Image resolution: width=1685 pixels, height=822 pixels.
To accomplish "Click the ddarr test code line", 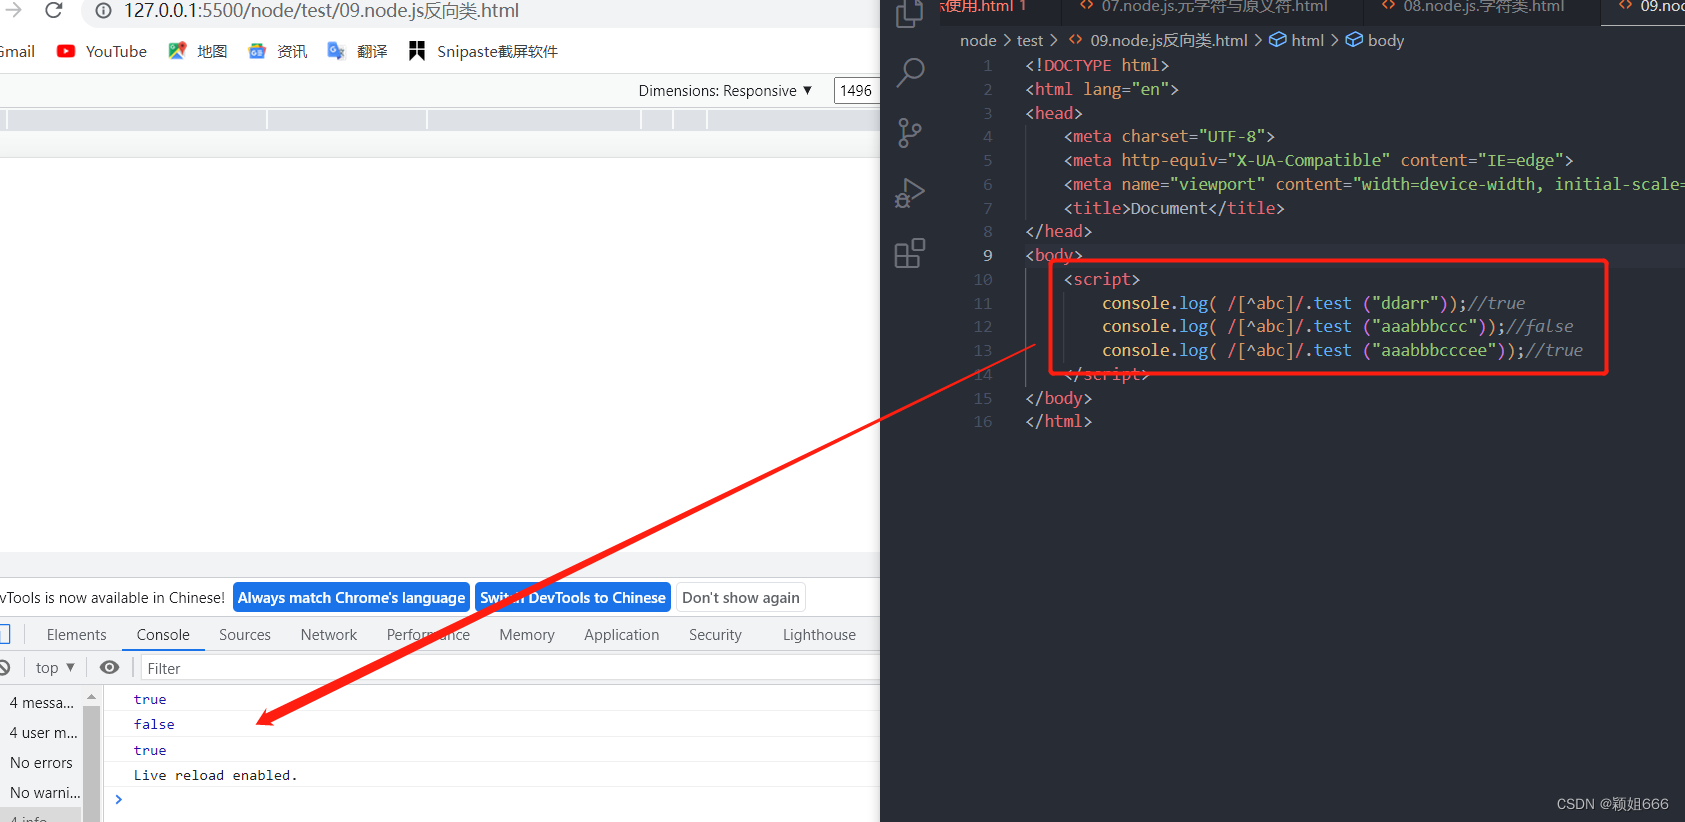I will [x=1313, y=303].
